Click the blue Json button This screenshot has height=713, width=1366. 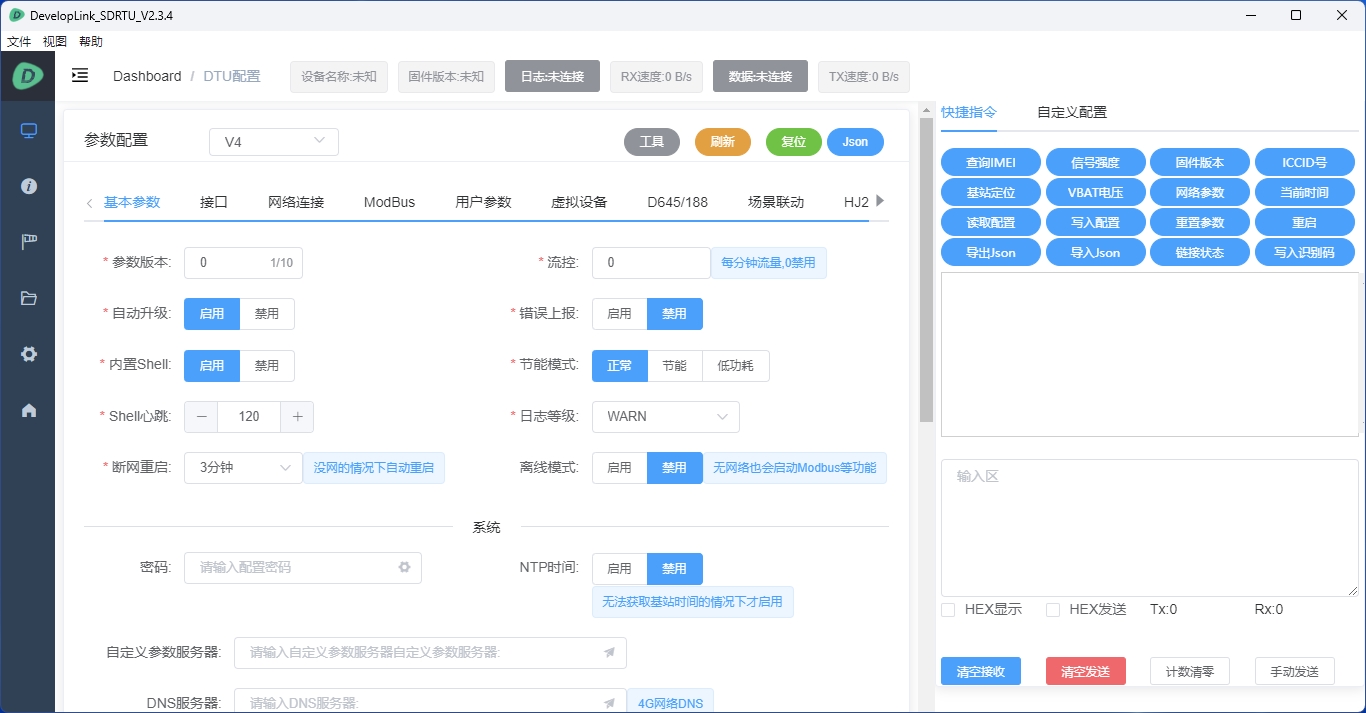tap(855, 142)
